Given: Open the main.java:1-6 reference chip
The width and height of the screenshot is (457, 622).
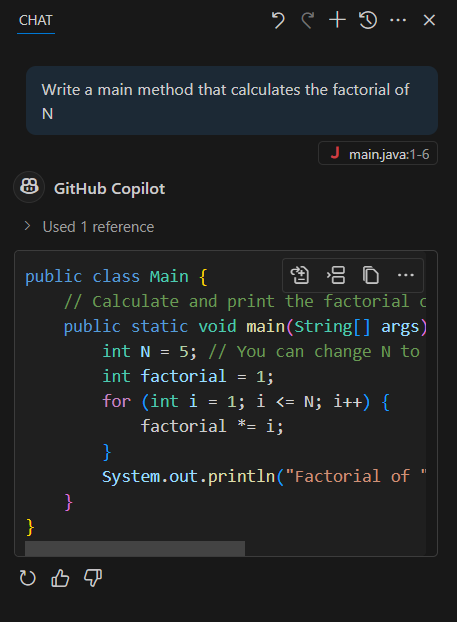Looking at the screenshot, I should (x=378, y=153).
